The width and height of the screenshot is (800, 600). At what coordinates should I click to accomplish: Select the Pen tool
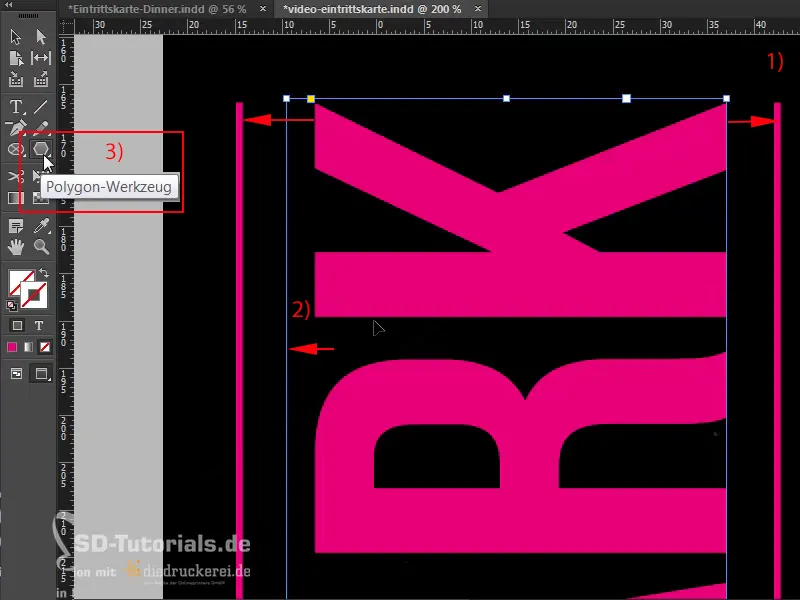click(x=16, y=128)
